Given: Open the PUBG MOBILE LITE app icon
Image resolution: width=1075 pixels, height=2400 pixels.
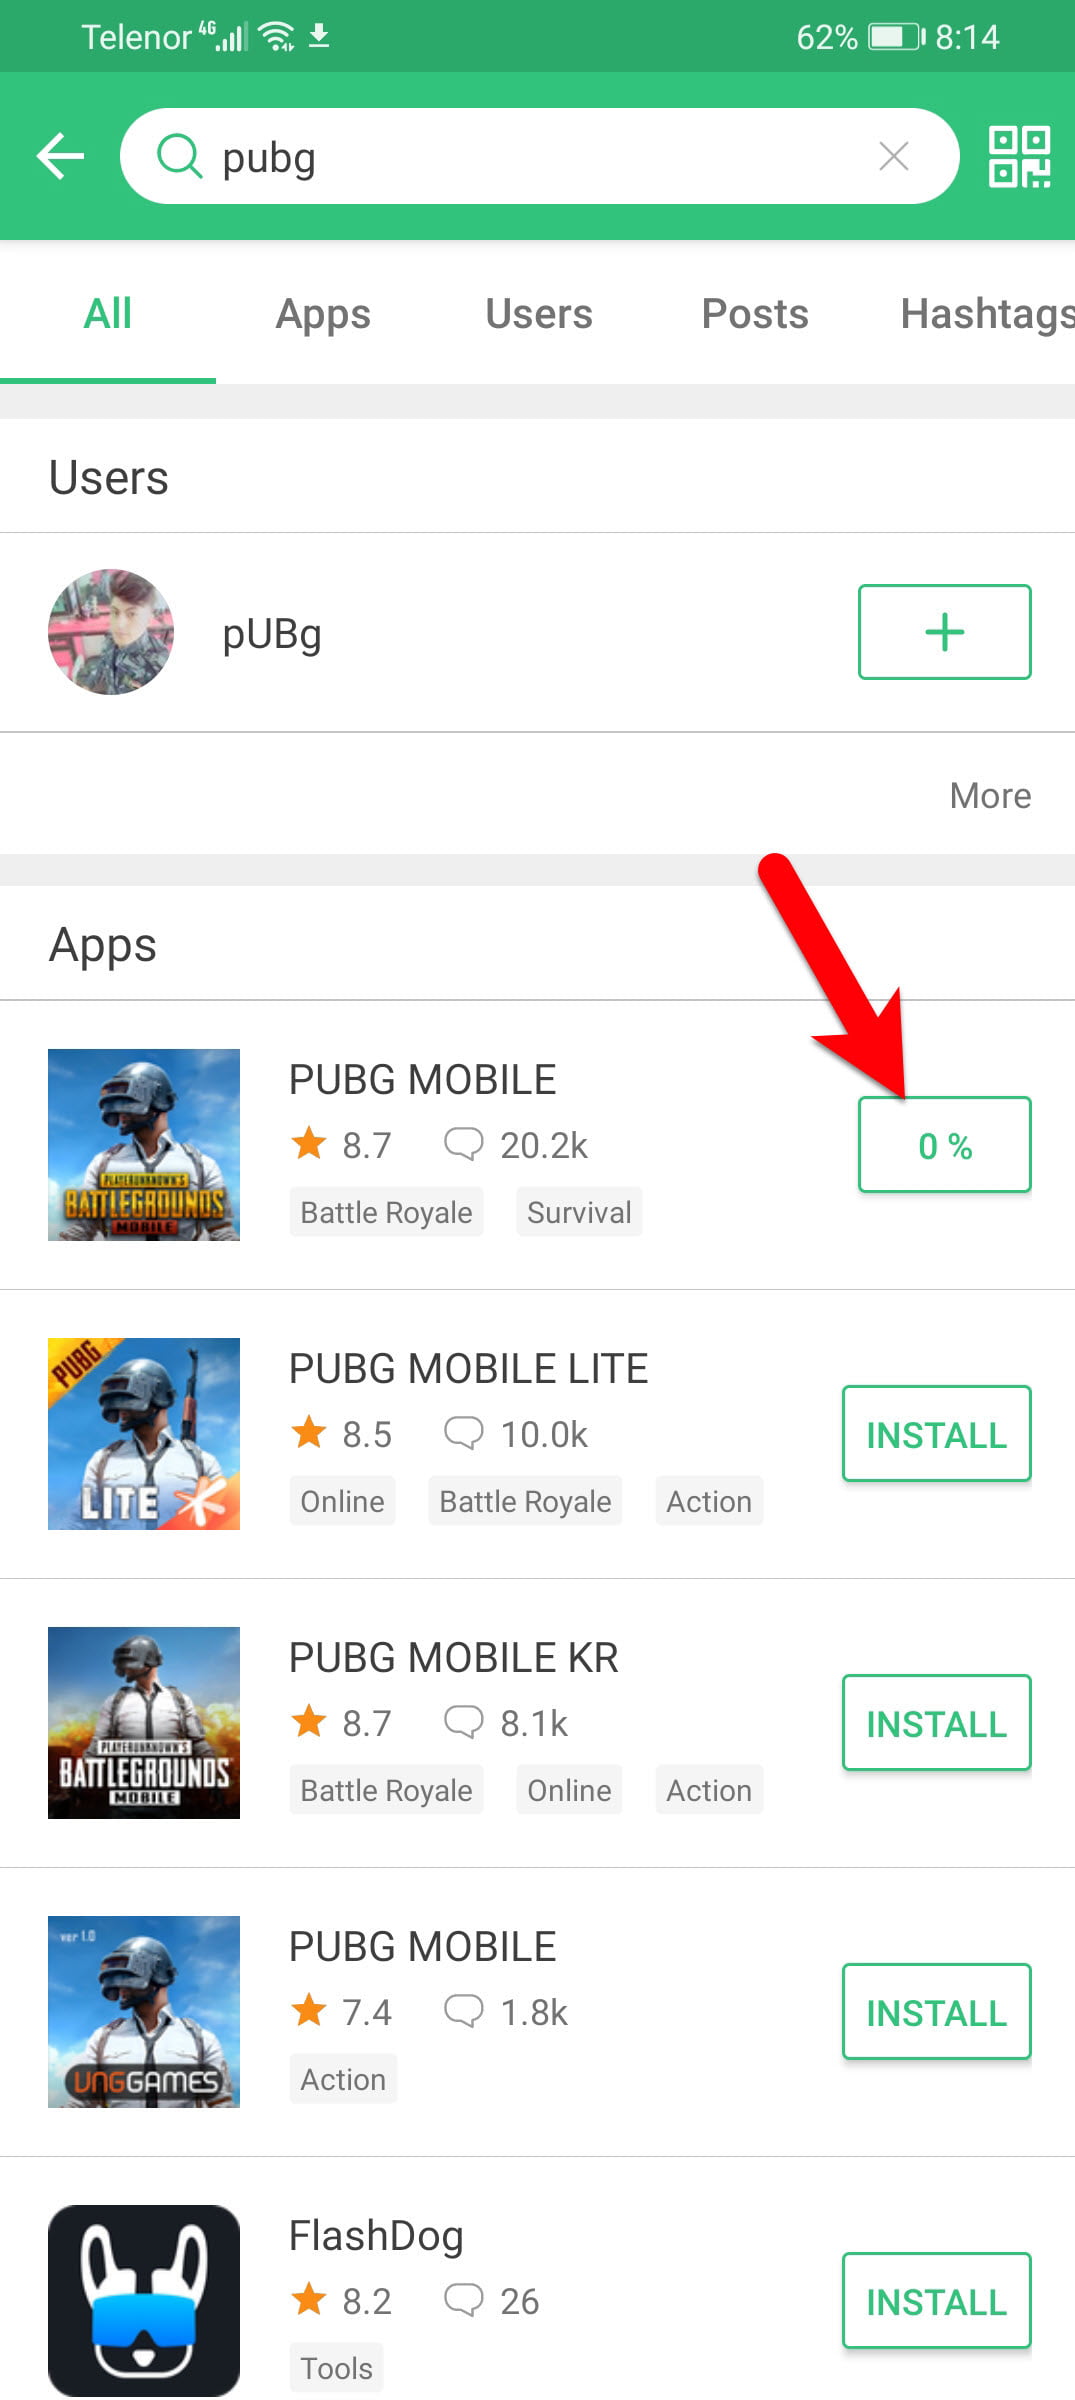Looking at the screenshot, I should click(x=144, y=1434).
